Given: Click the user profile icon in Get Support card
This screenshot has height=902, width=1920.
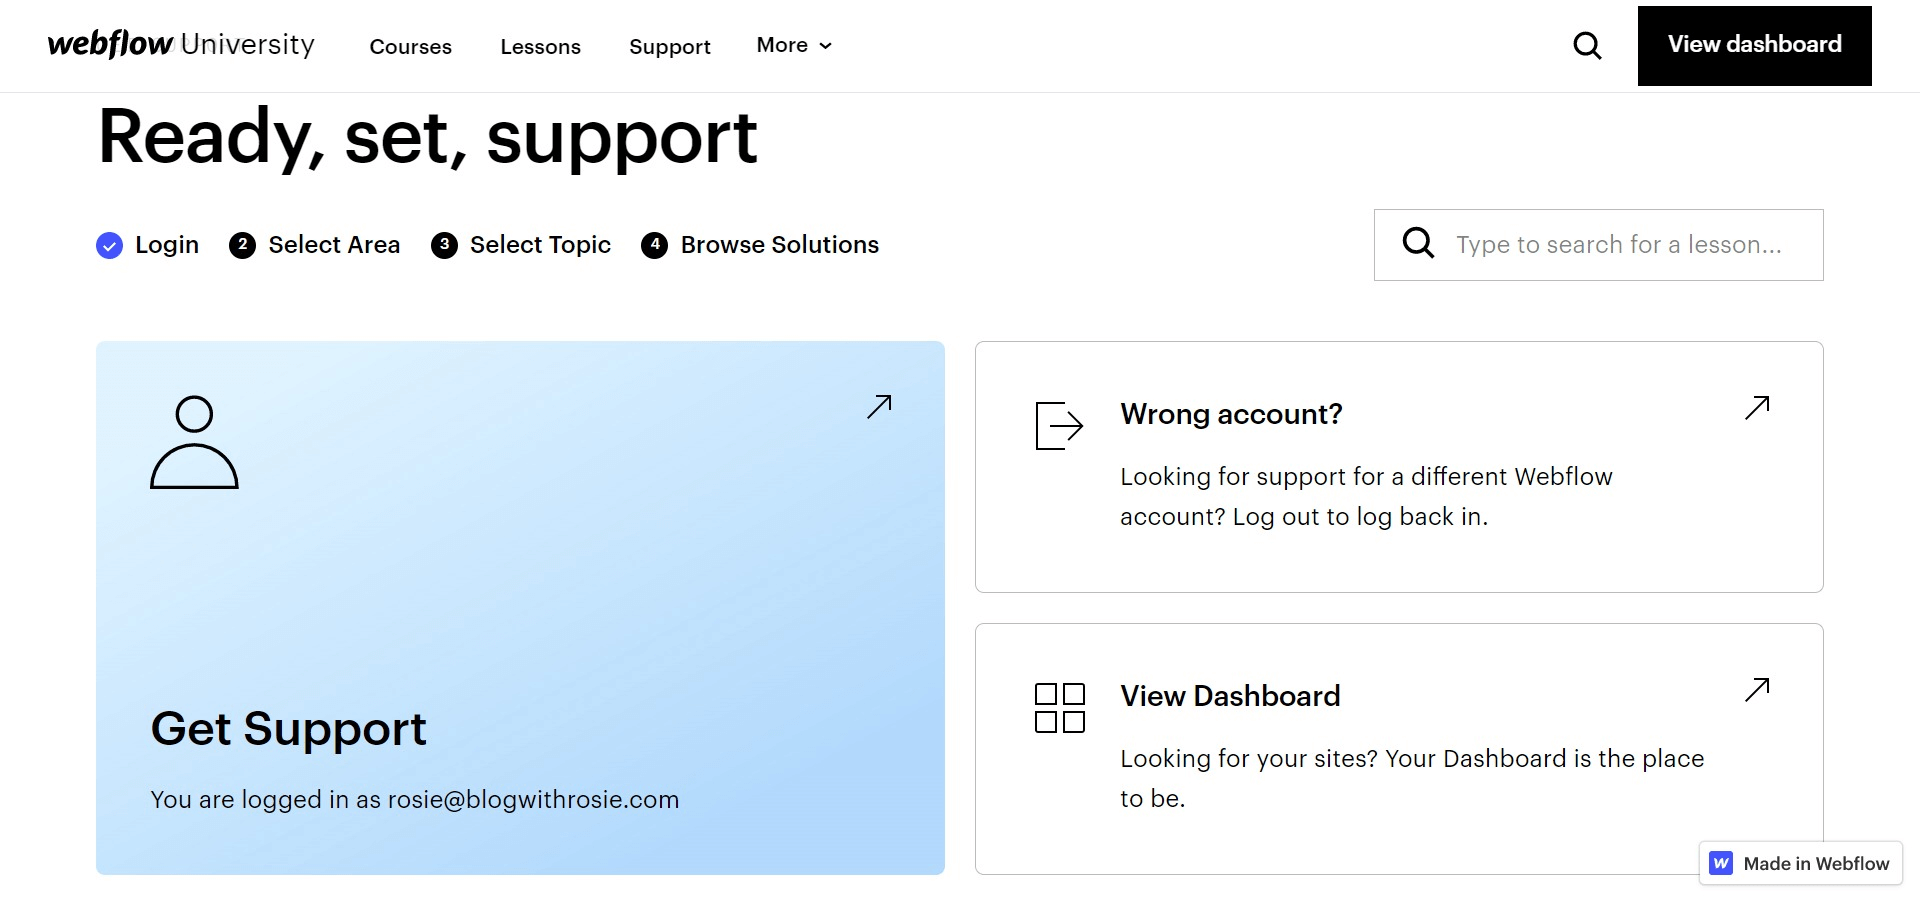Looking at the screenshot, I should click(x=194, y=442).
